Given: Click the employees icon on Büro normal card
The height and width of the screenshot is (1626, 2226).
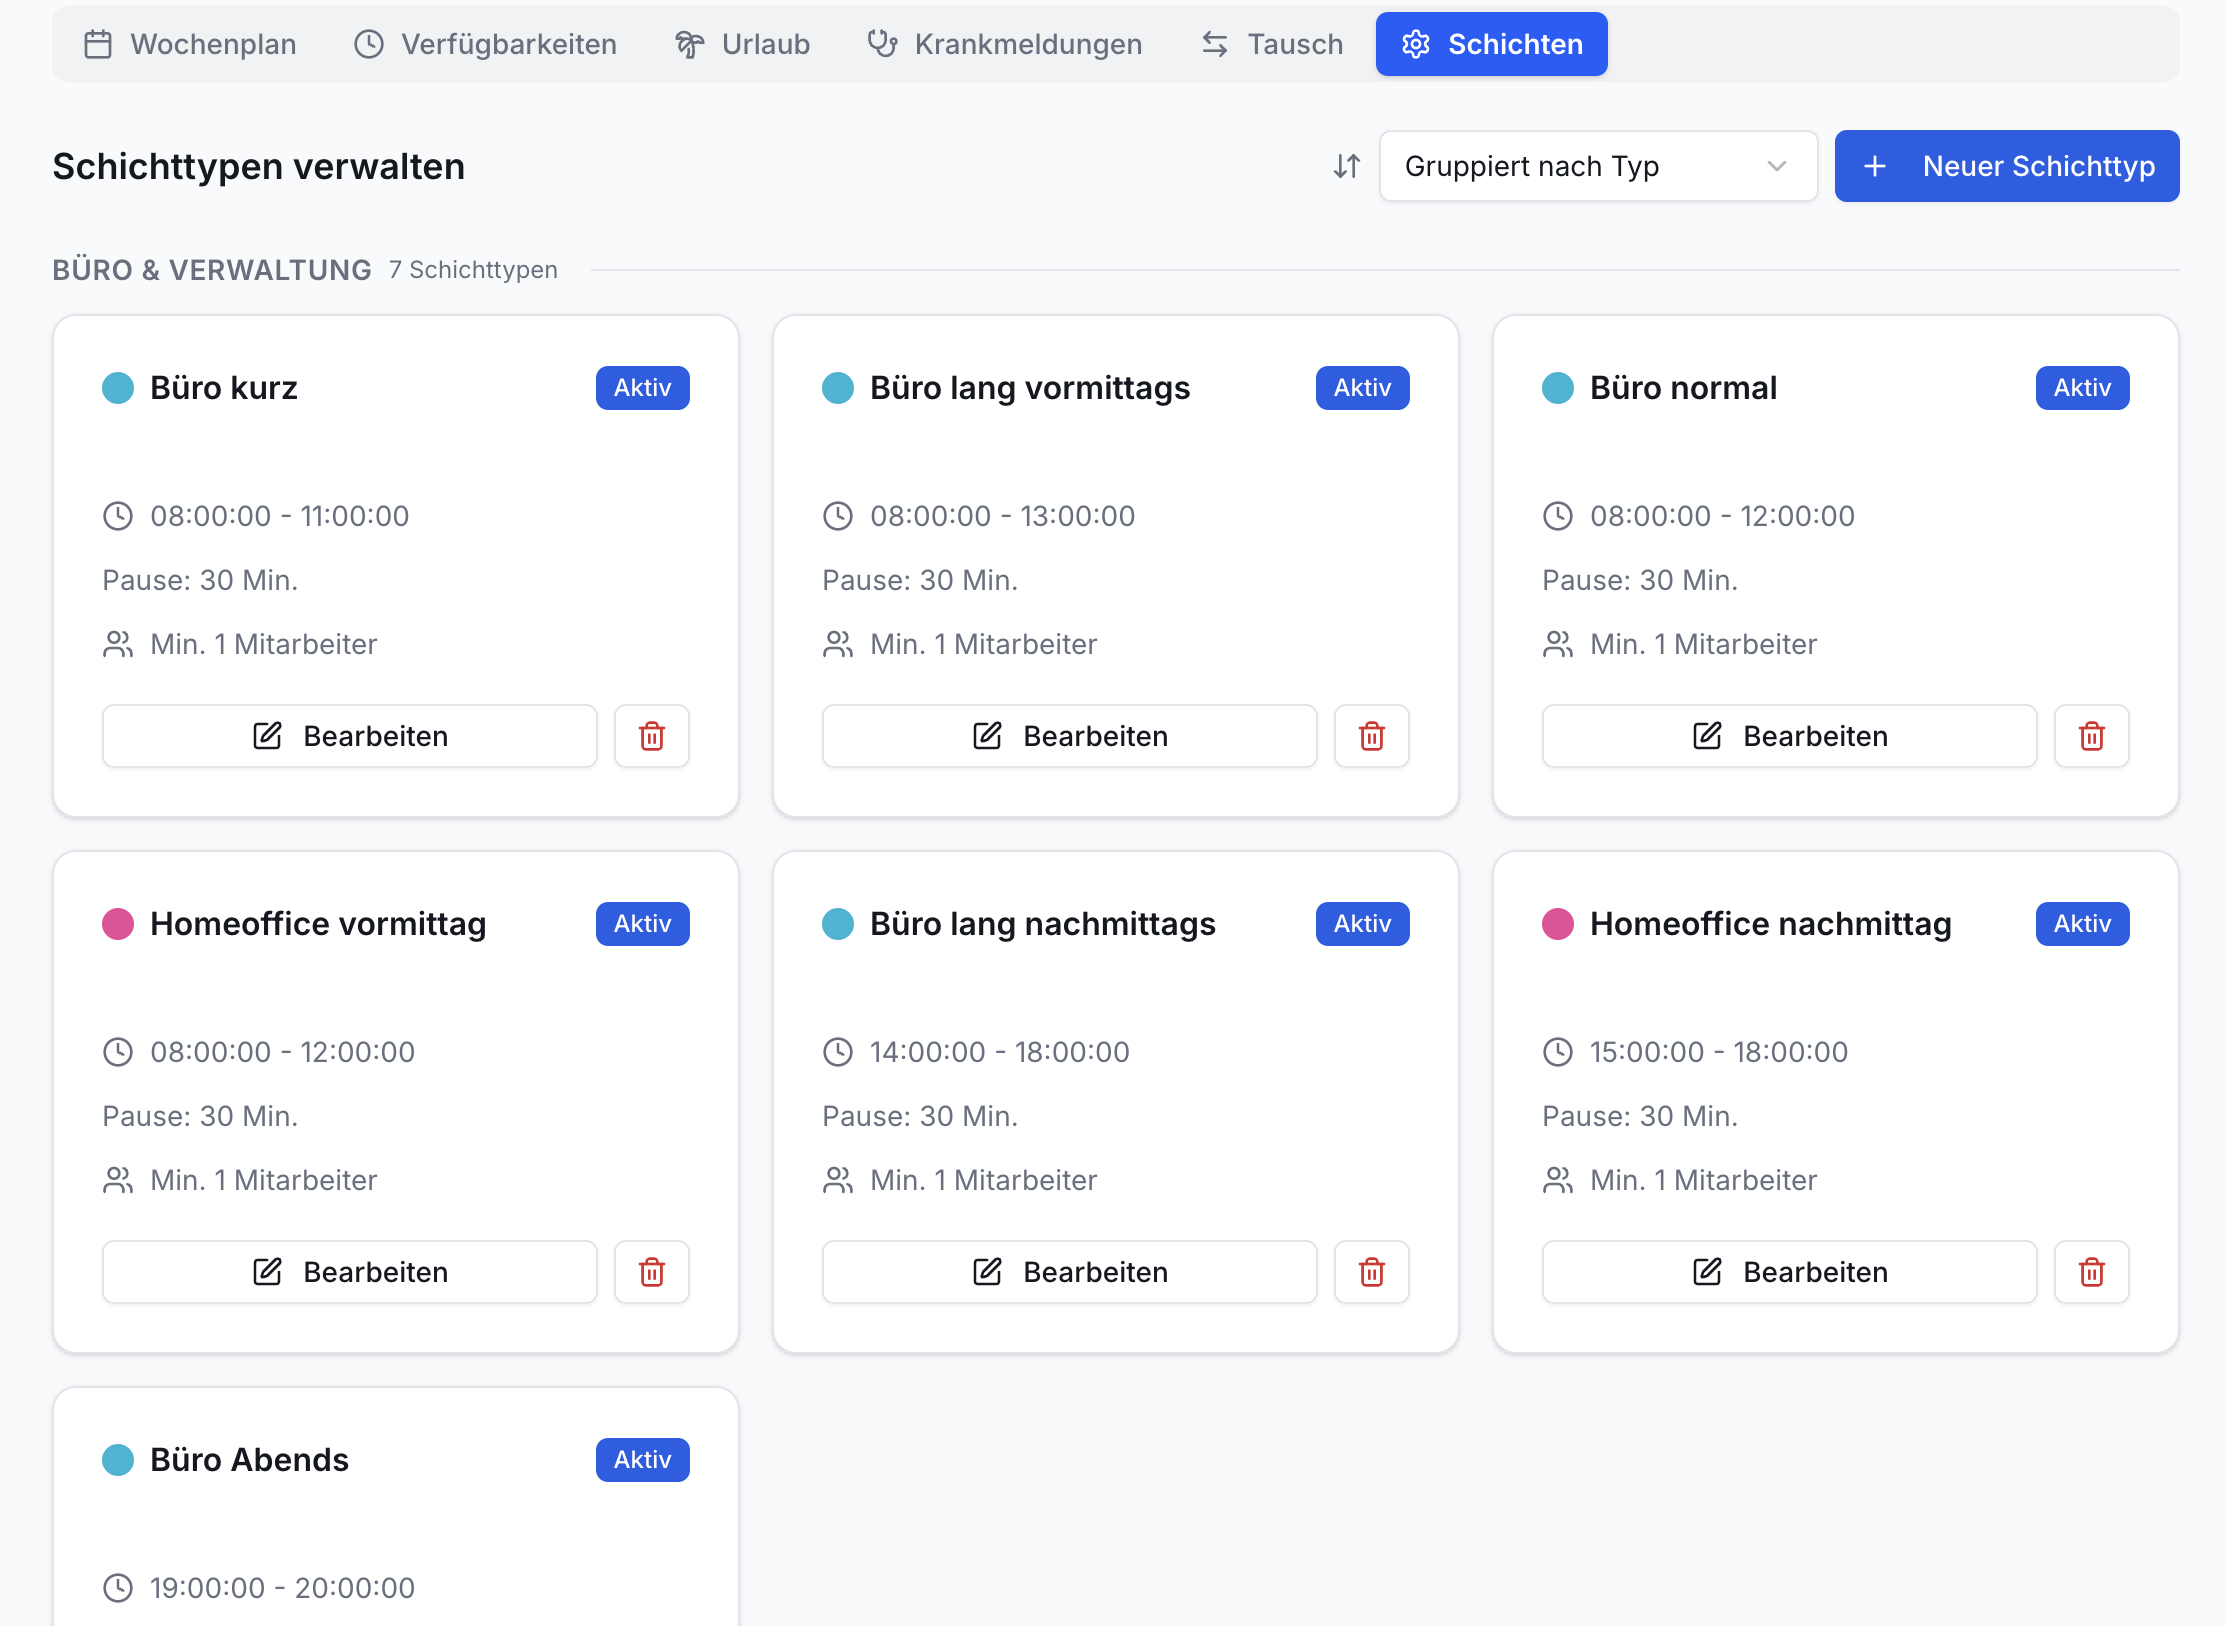Looking at the screenshot, I should click(x=1558, y=644).
